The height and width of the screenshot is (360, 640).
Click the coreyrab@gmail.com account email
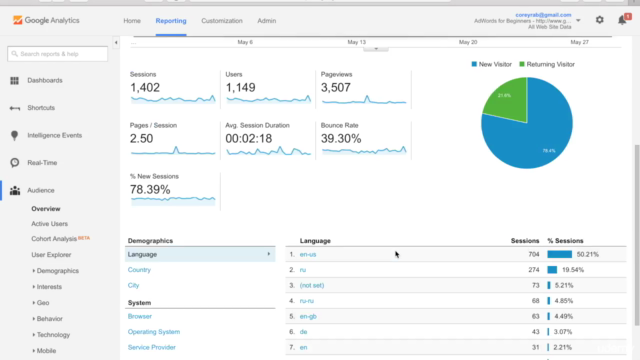coord(543,15)
